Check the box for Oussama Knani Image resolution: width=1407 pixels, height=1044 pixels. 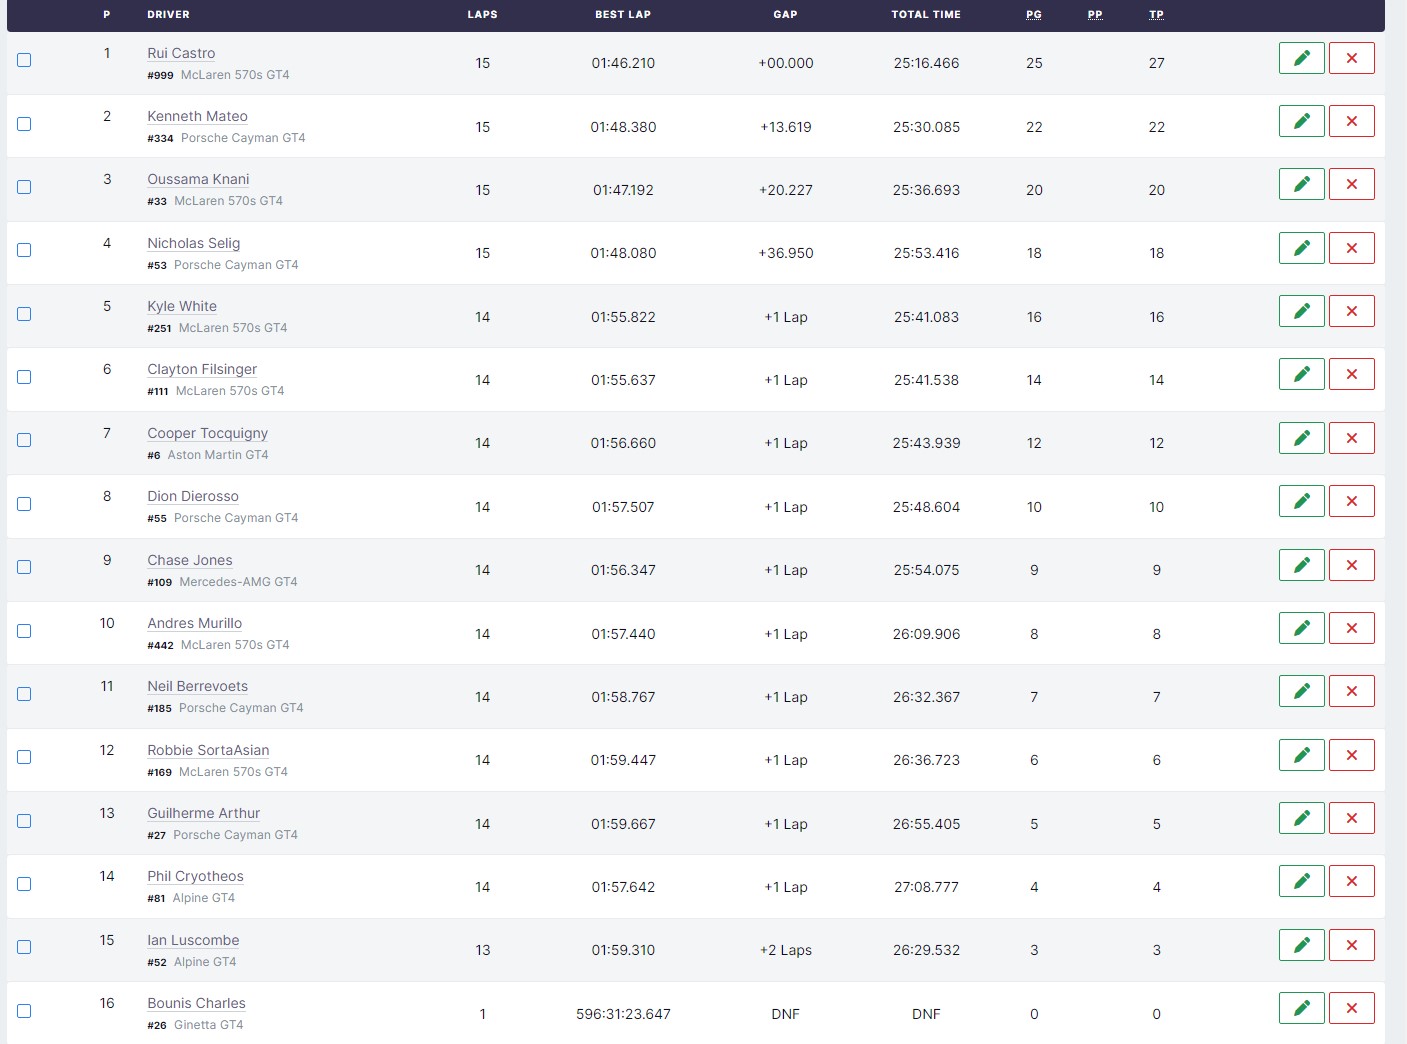click(24, 187)
